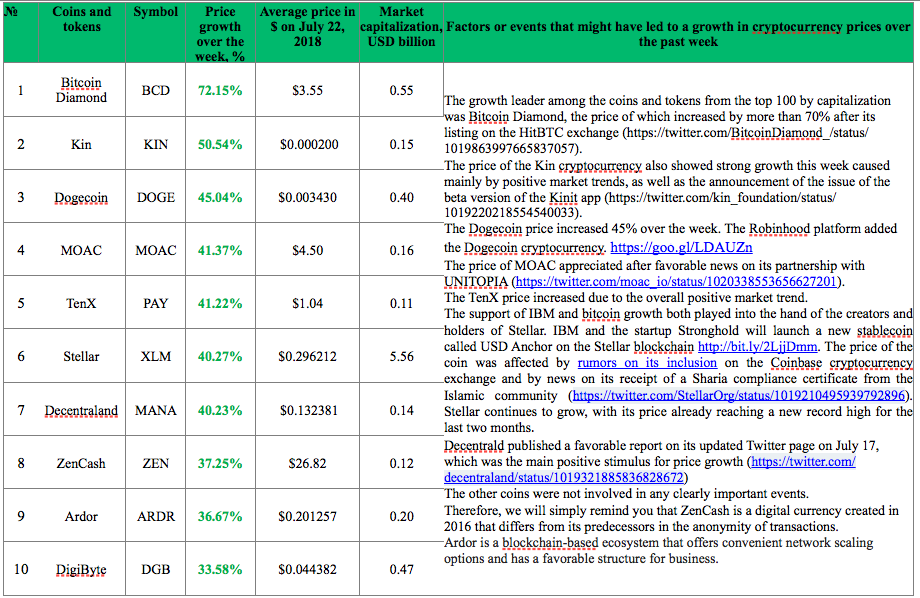This screenshot has width=920, height=598.
Task: Select the $0.044382 price cell
Action: pyautogui.click(x=307, y=569)
